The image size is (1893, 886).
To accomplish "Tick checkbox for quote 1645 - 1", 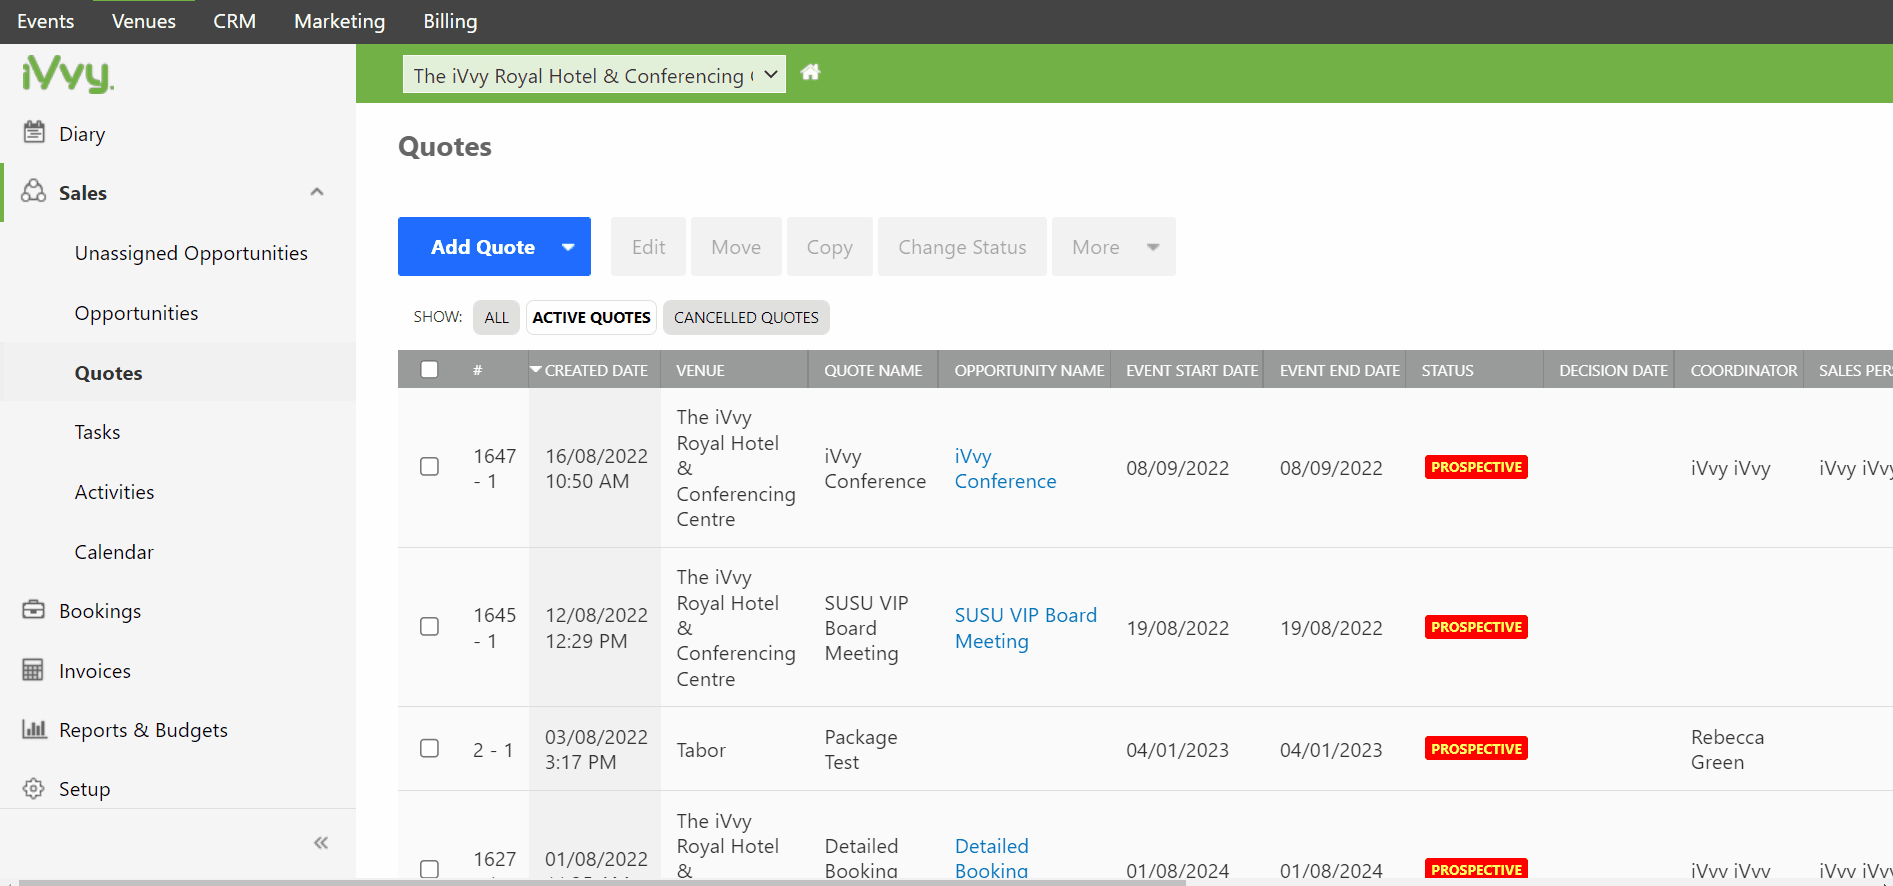I will 429,626.
